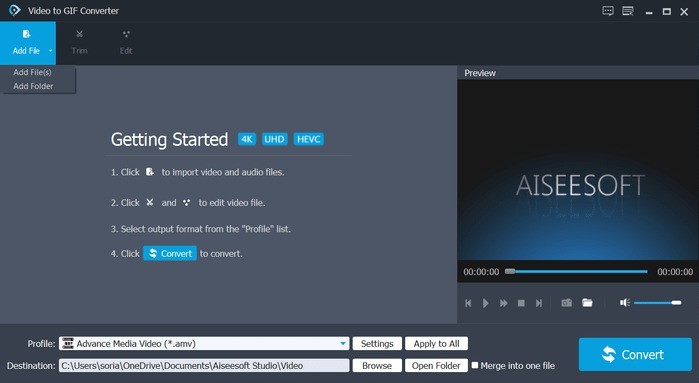Click the UHD badge

pyautogui.click(x=274, y=139)
